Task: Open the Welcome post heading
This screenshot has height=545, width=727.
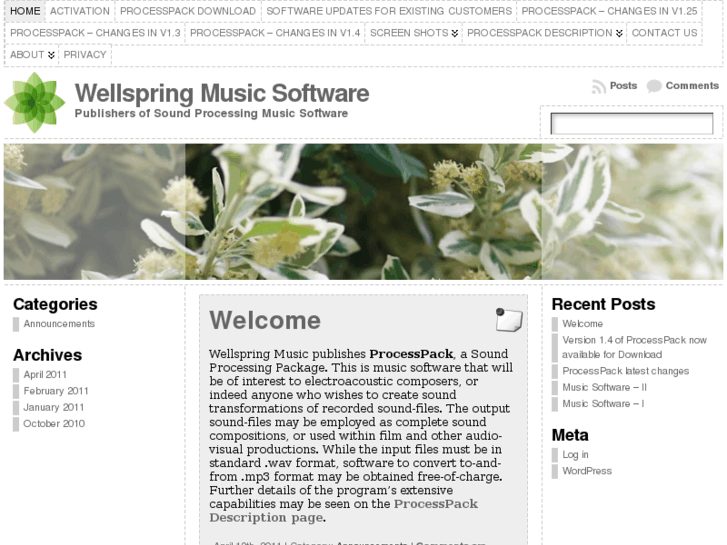Action: tap(265, 321)
